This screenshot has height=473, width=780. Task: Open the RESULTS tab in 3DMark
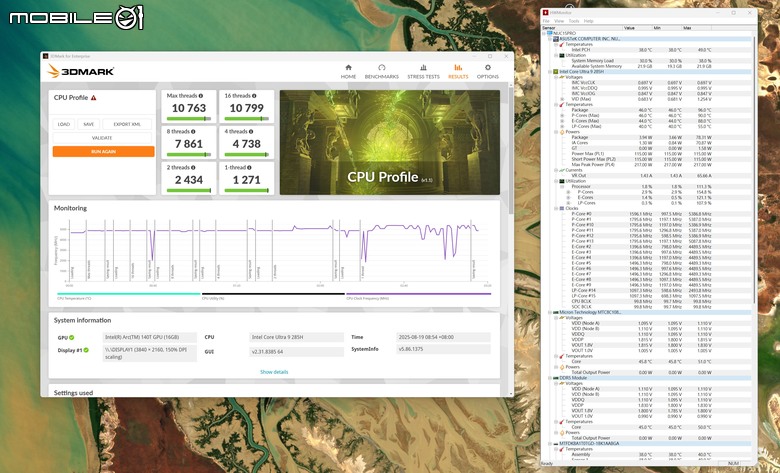pos(458,72)
